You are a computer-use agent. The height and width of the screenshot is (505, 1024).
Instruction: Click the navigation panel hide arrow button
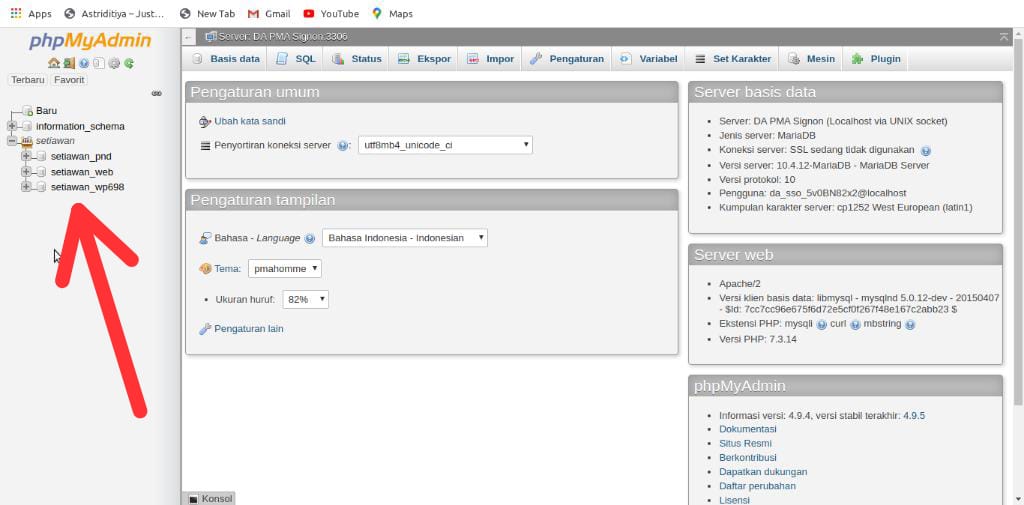188,37
